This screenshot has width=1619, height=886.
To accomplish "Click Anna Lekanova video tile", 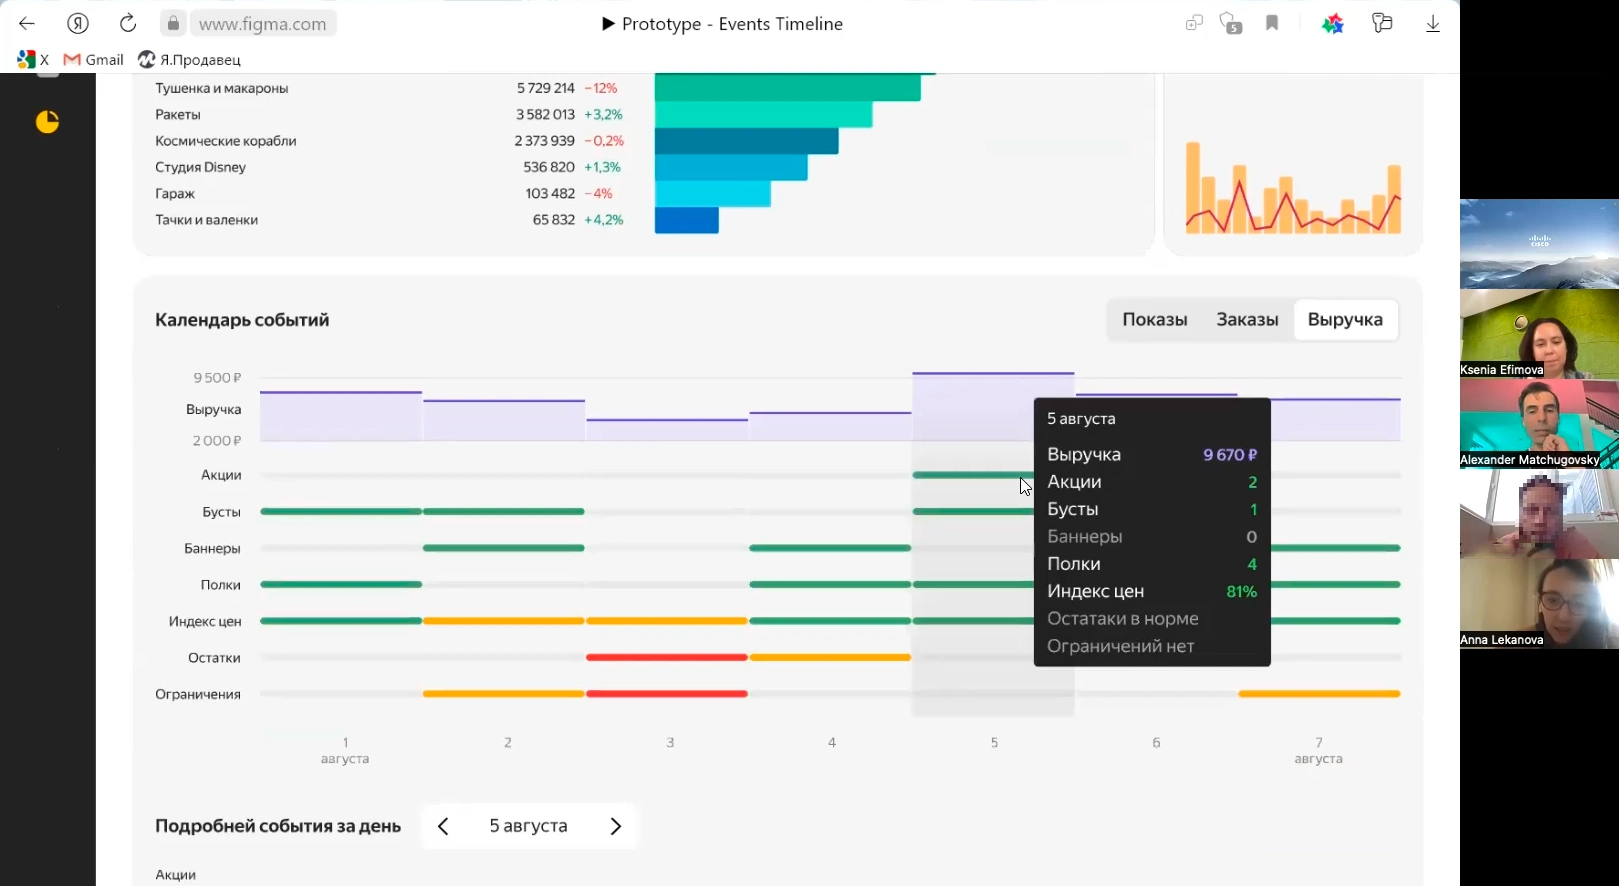I will coord(1539,604).
